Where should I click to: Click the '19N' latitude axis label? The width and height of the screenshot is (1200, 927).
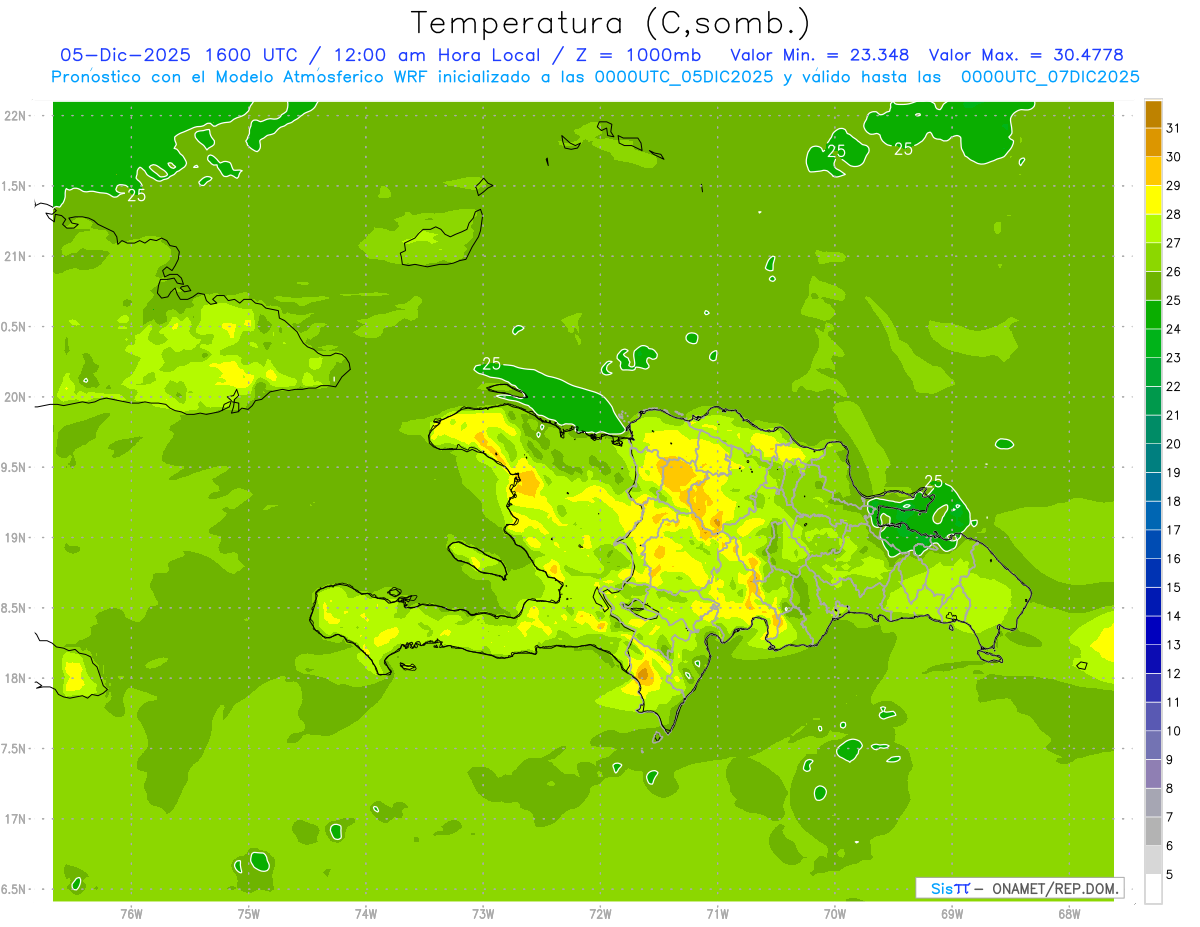(x=14, y=538)
